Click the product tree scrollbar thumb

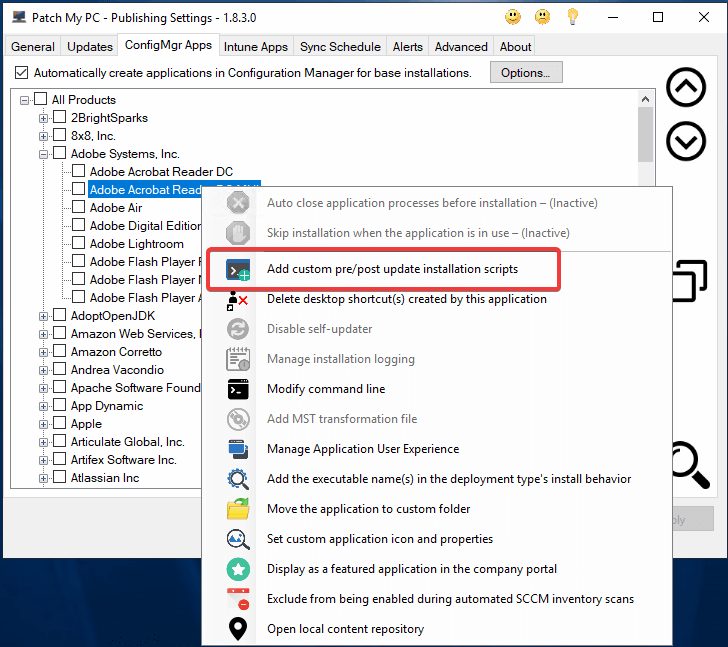pos(645,135)
